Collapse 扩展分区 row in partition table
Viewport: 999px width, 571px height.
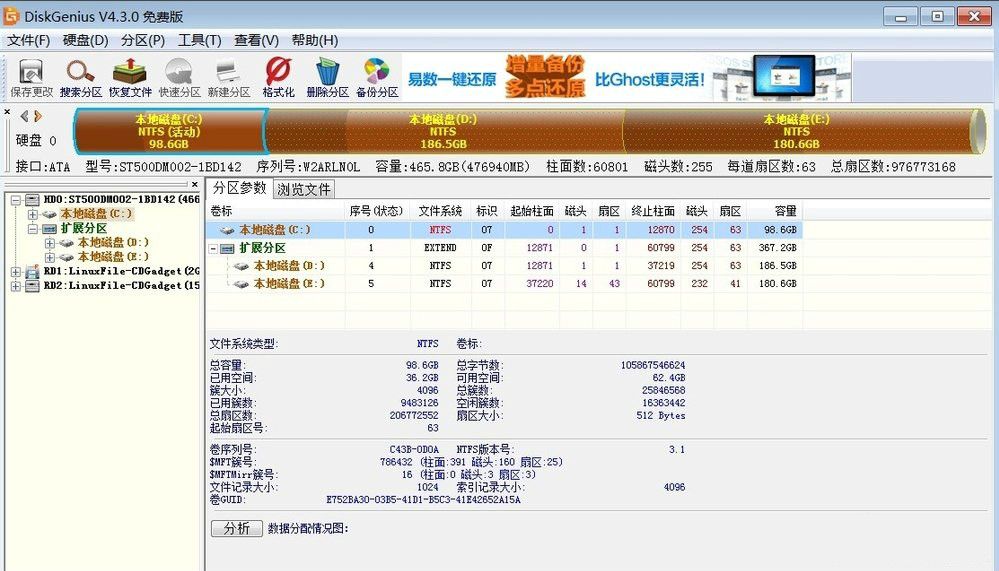[x=213, y=248]
